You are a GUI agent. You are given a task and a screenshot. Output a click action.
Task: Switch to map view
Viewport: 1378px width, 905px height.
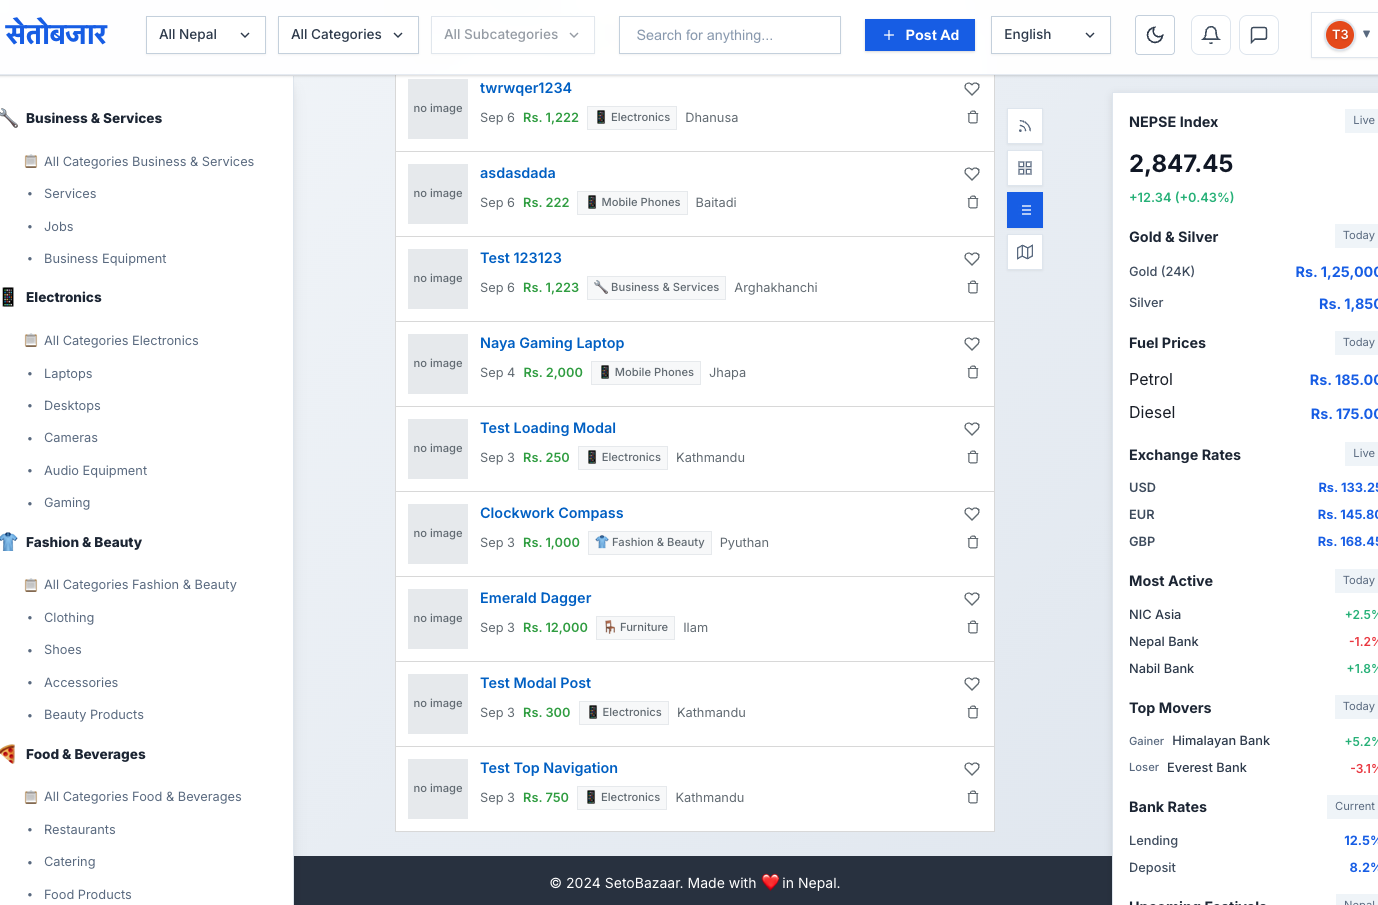tap(1025, 252)
